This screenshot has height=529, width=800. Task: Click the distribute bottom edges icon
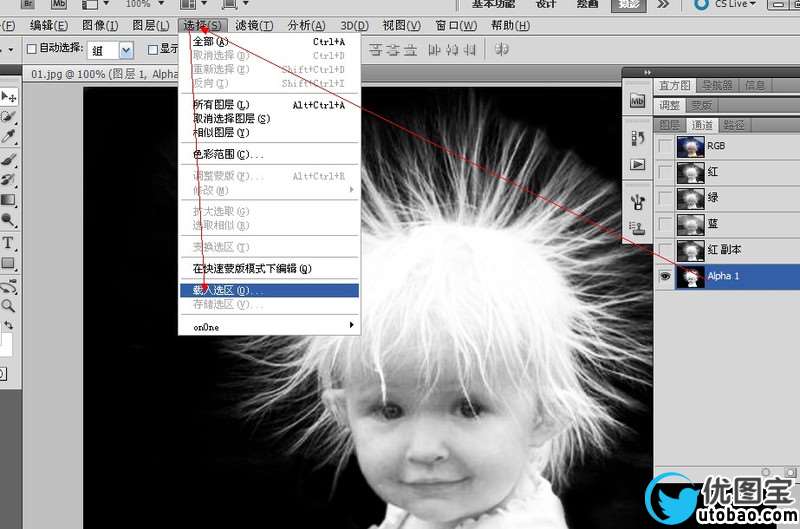(x=410, y=49)
